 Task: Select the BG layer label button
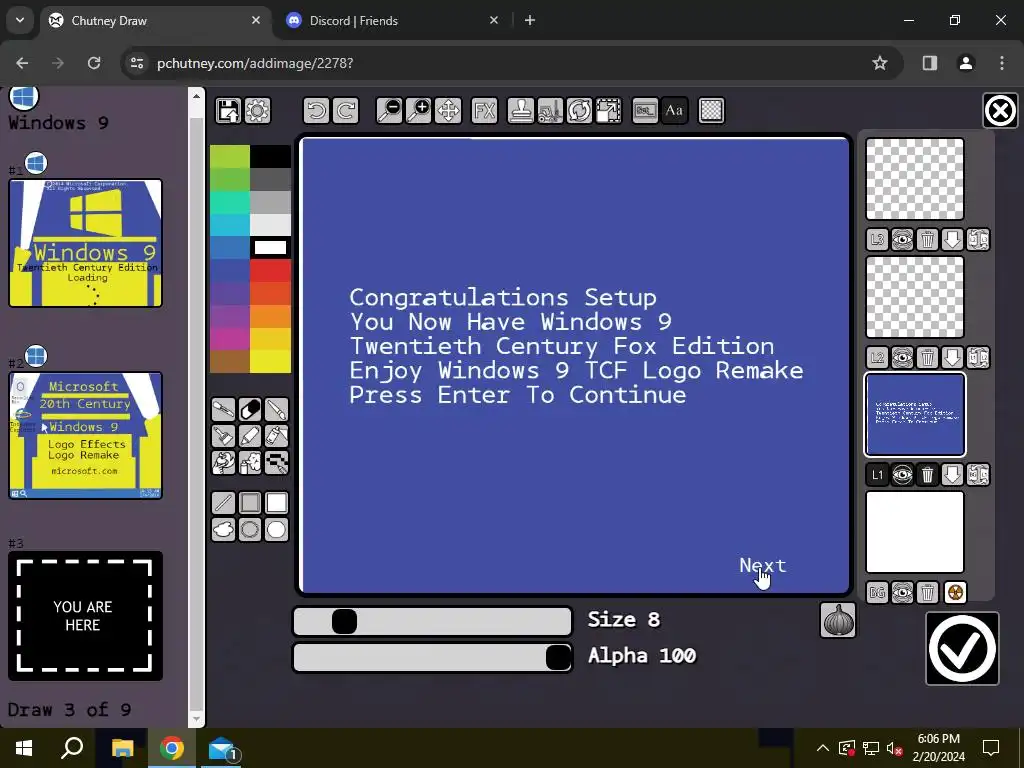[877, 593]
